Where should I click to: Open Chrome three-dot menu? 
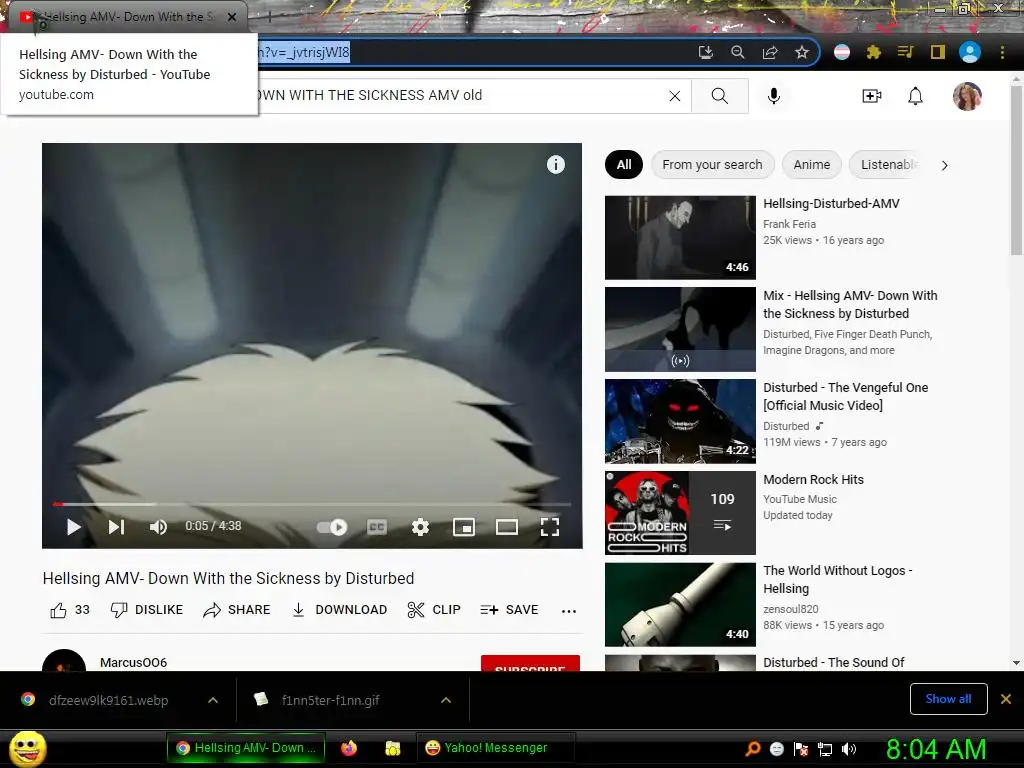(x=1002, y=52)
